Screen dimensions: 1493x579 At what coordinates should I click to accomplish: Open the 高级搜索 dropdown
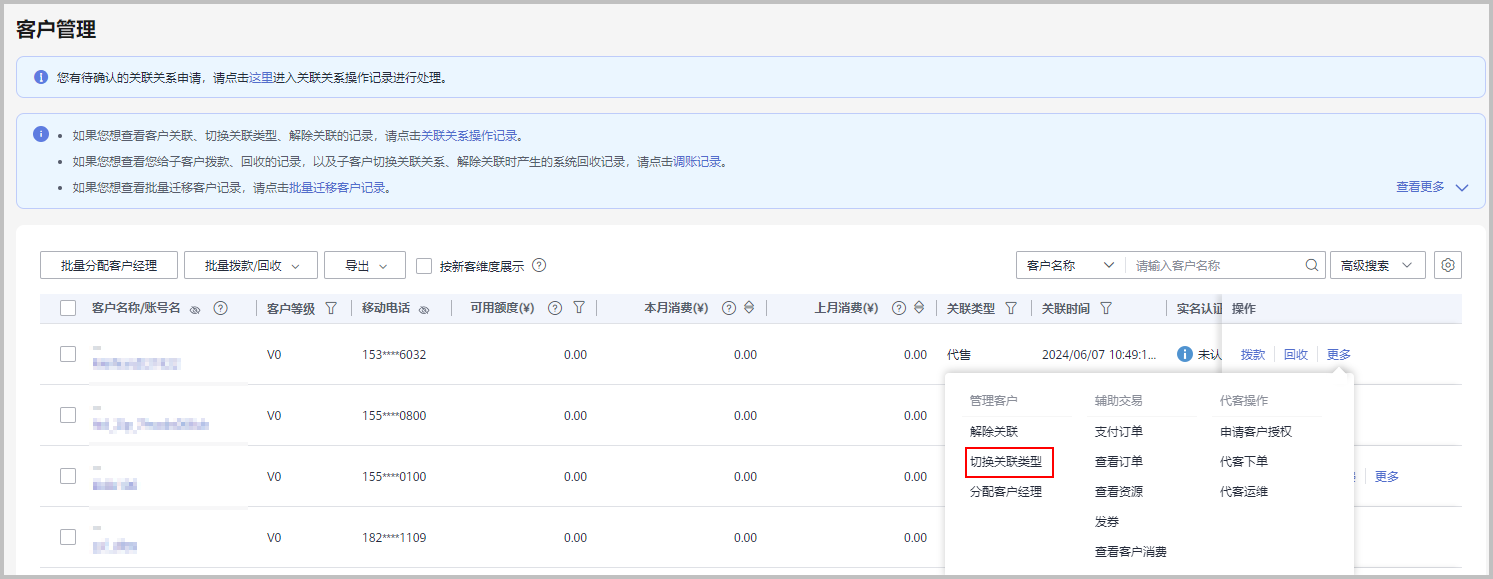[x=1376, y=266]
